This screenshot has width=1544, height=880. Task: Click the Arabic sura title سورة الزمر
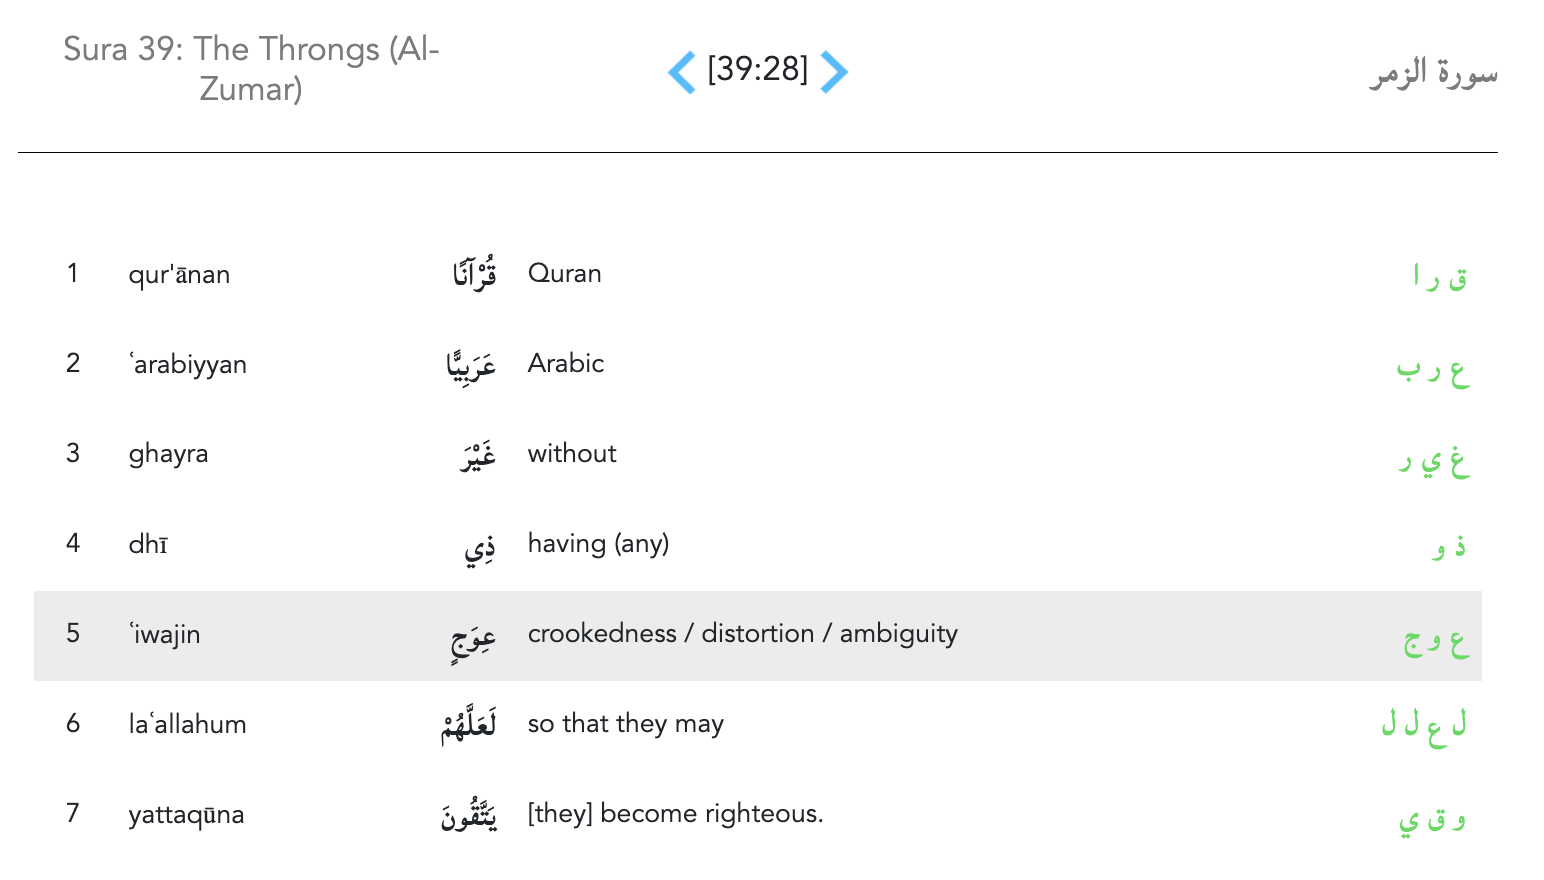[1432, 73]
